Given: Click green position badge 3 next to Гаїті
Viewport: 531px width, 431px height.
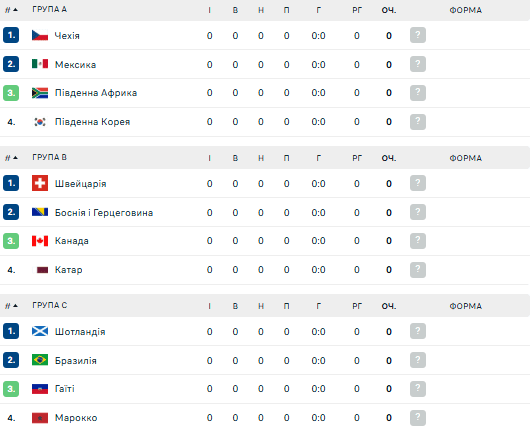Looking at the screenshot, I should (x=11, y=389).
